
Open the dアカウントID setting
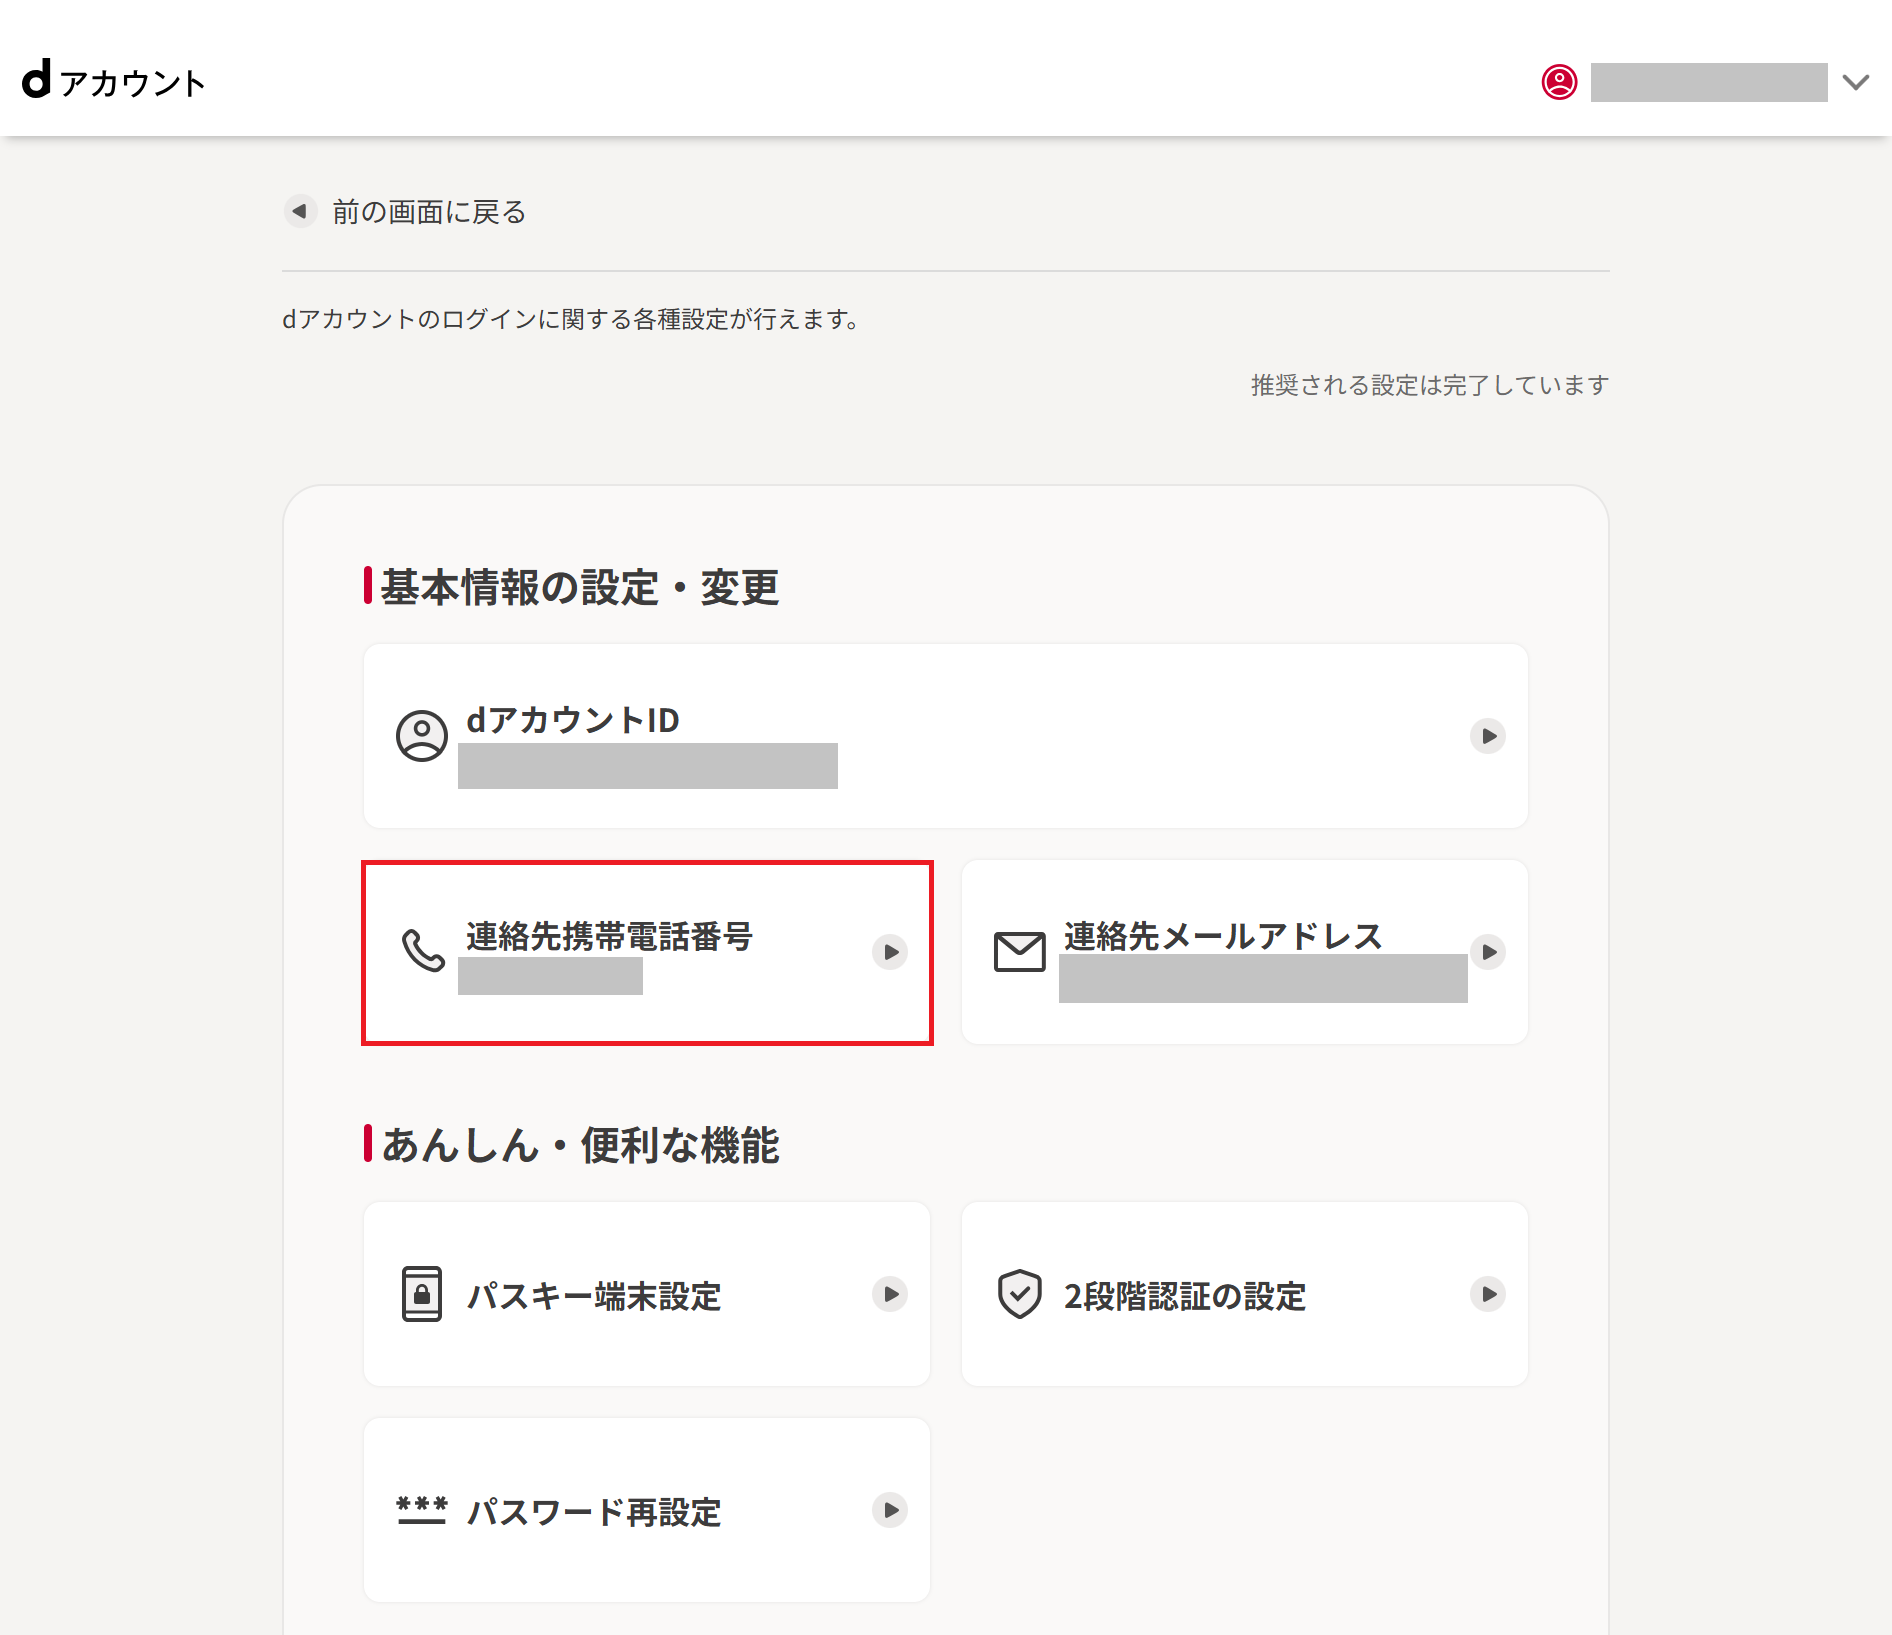tap(946, 736)
